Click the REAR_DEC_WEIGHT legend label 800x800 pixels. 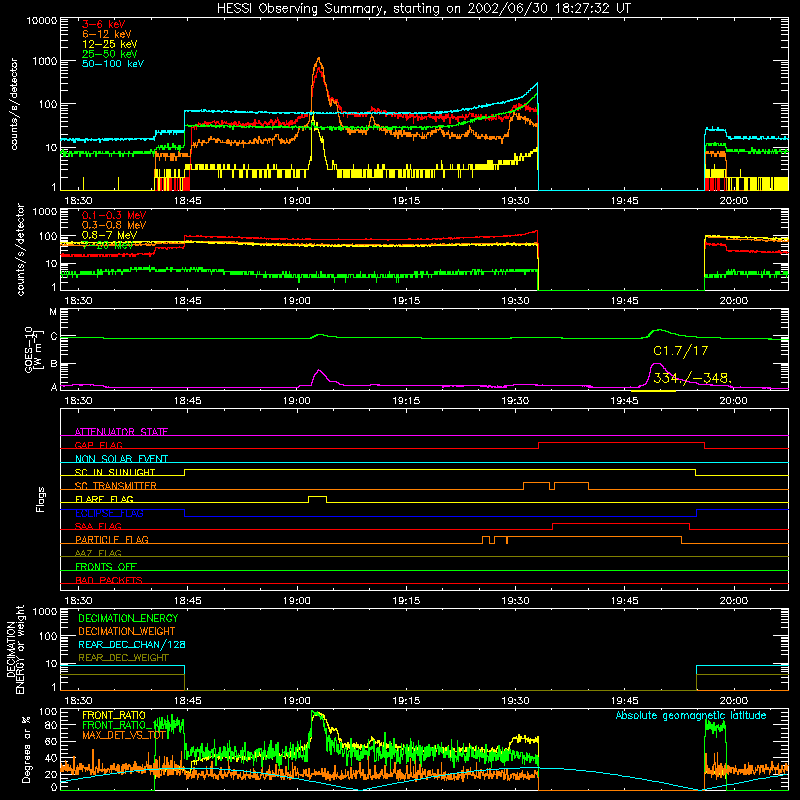click(123, 658)
